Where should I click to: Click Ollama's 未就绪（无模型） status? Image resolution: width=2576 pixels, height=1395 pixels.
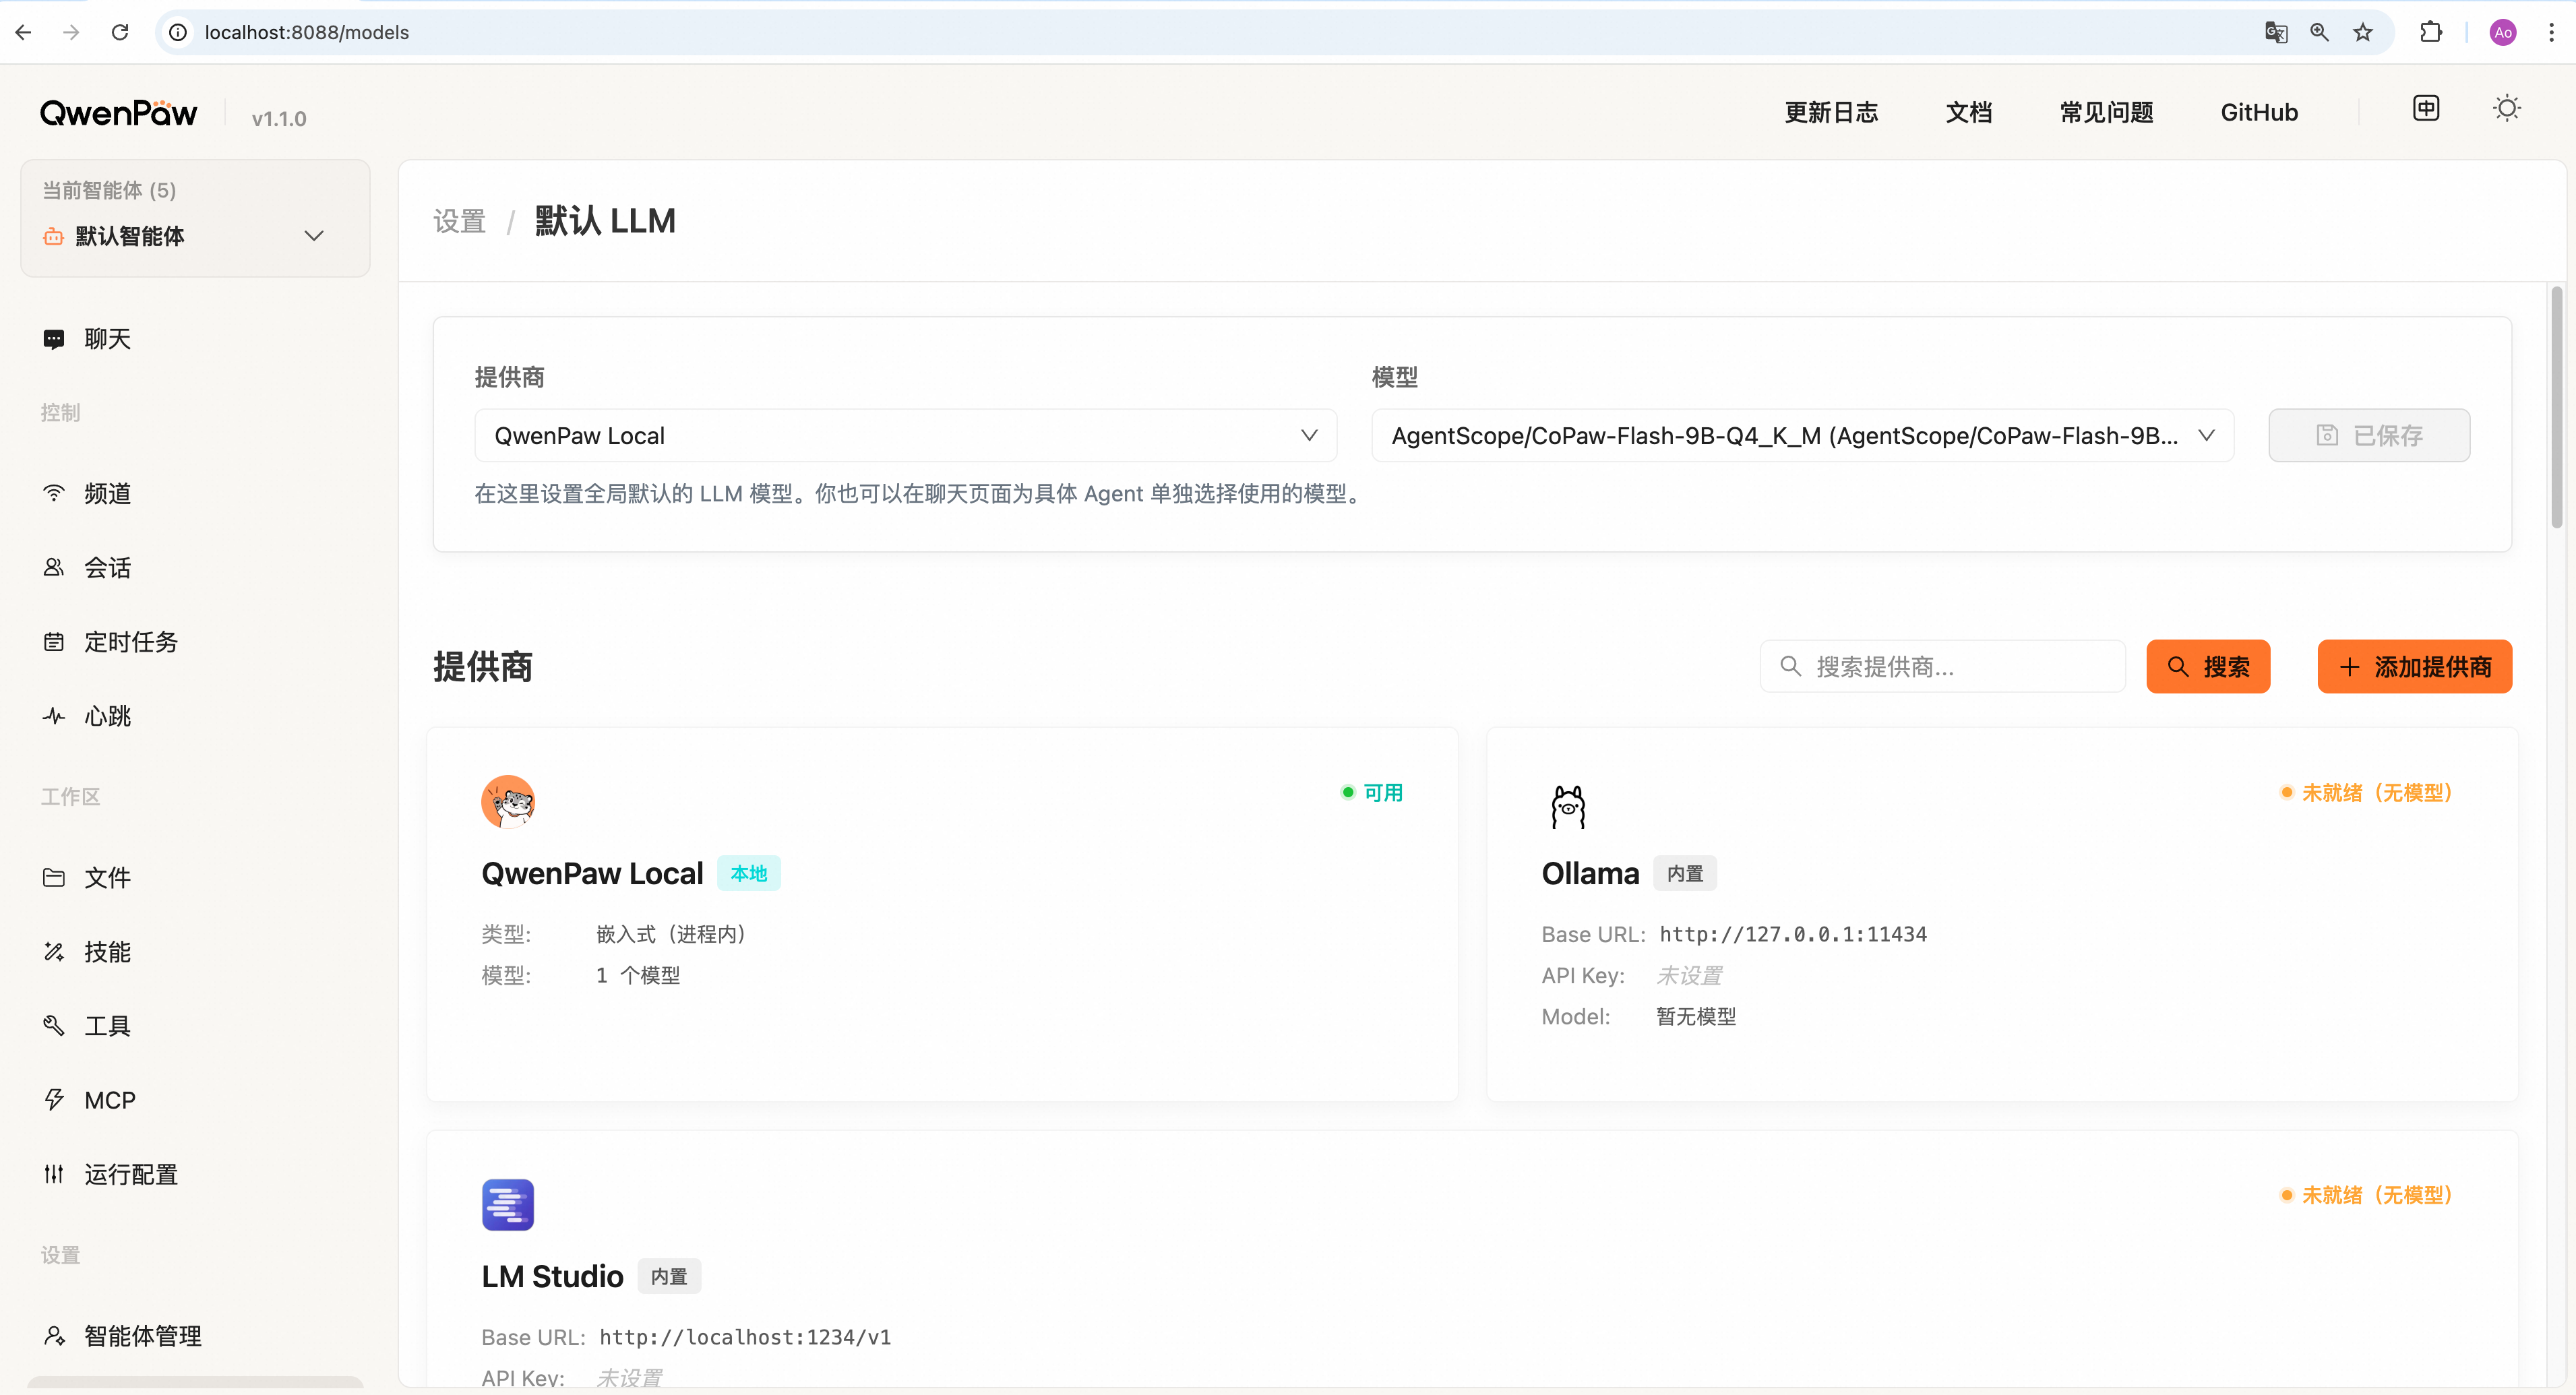pyautogui.click(x=2377, y=792)
